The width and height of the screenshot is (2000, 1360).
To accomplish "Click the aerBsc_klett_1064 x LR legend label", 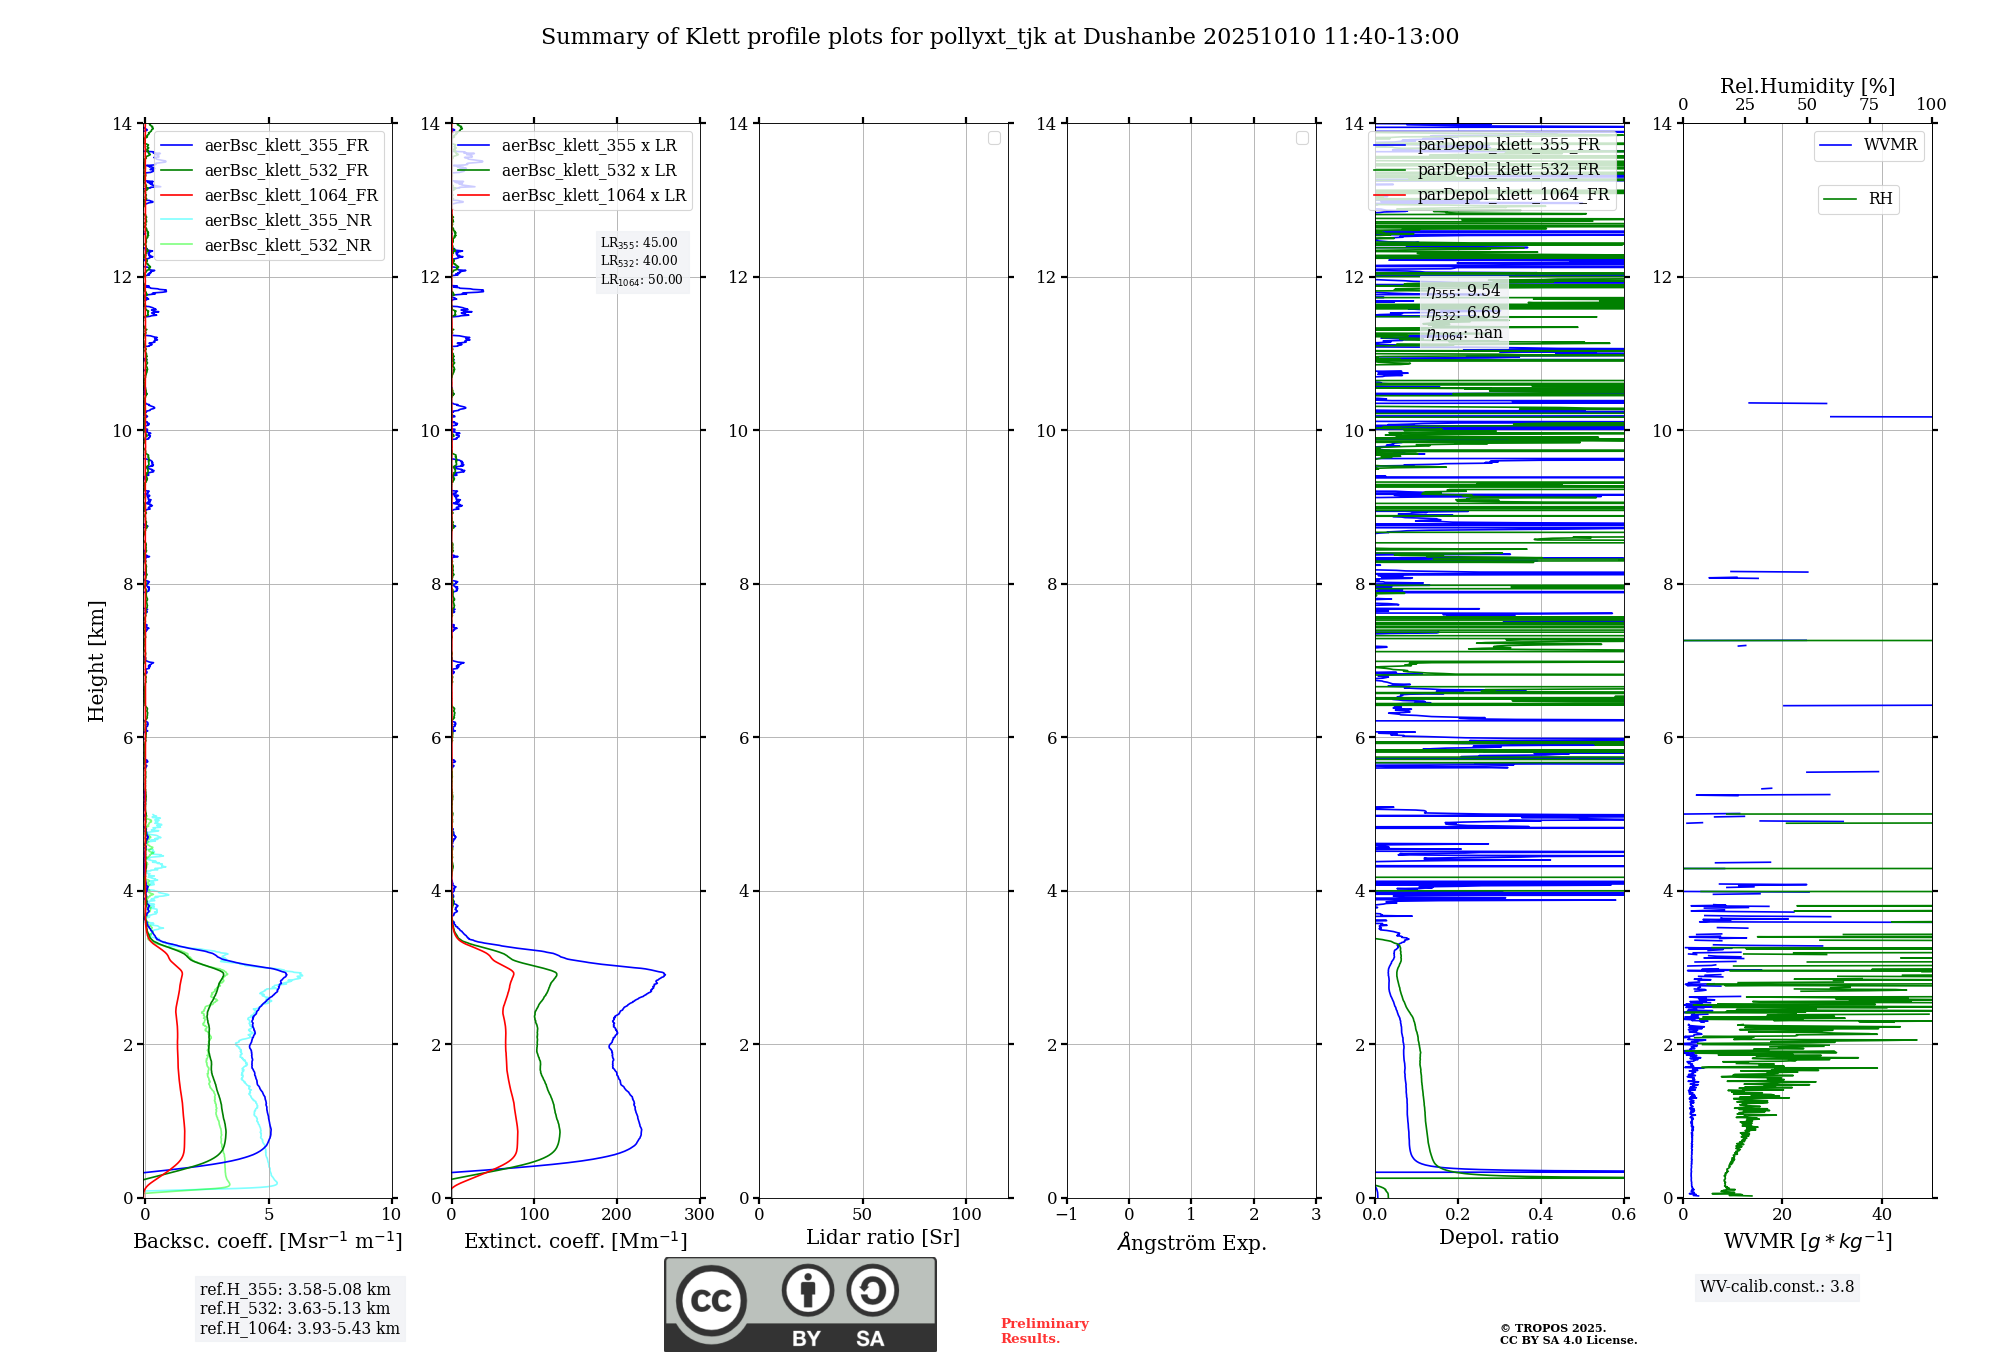I will 593,196.
